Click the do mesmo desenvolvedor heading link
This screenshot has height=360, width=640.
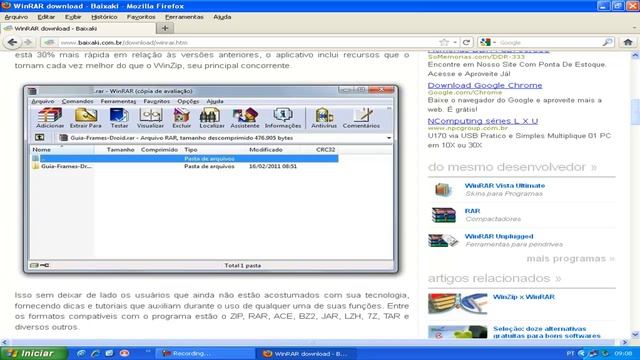512,167
